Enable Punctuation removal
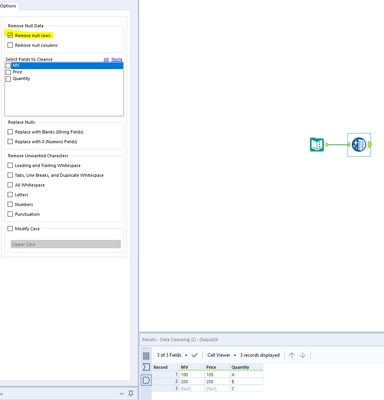The width and height of the screenshot is (384, 400). pos(10,214)
